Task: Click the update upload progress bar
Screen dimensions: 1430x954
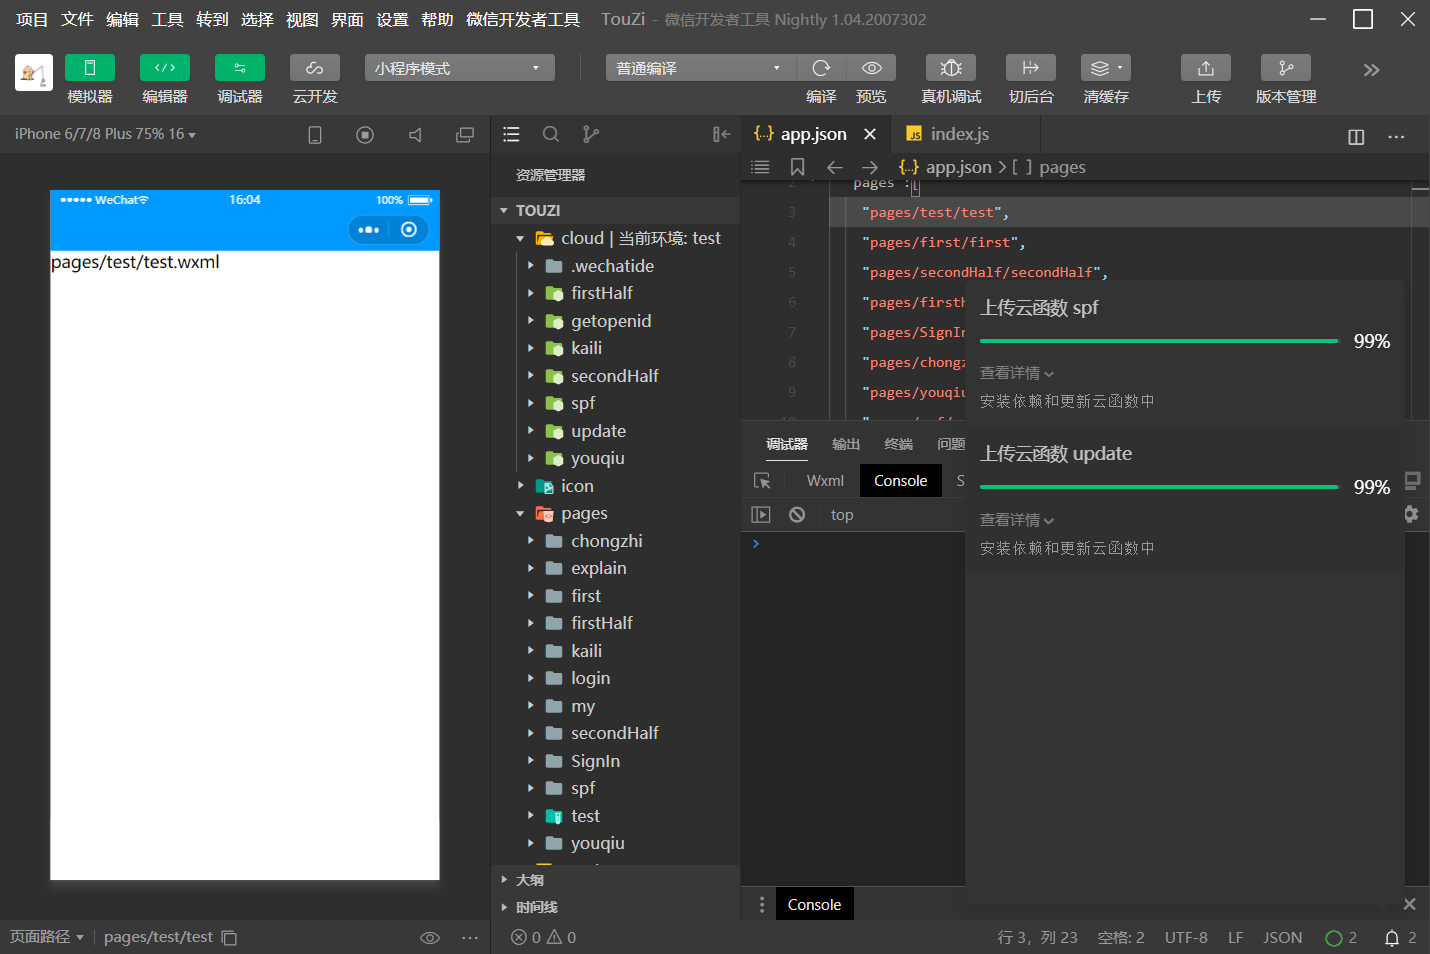Action: tap(1159, 487)
